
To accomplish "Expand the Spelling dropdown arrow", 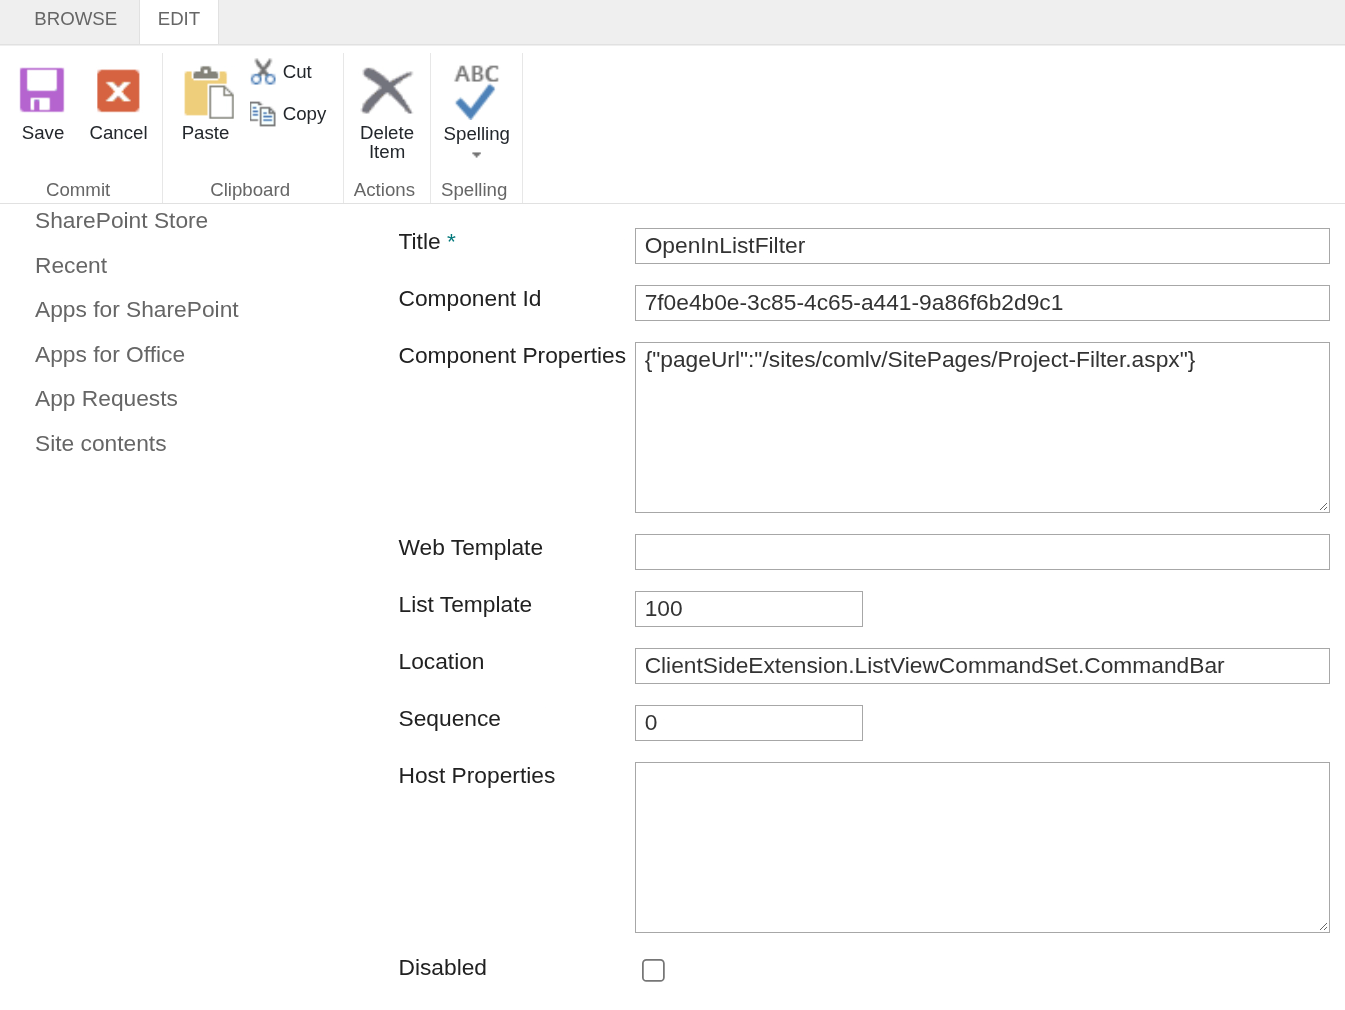I will (477, 155).
